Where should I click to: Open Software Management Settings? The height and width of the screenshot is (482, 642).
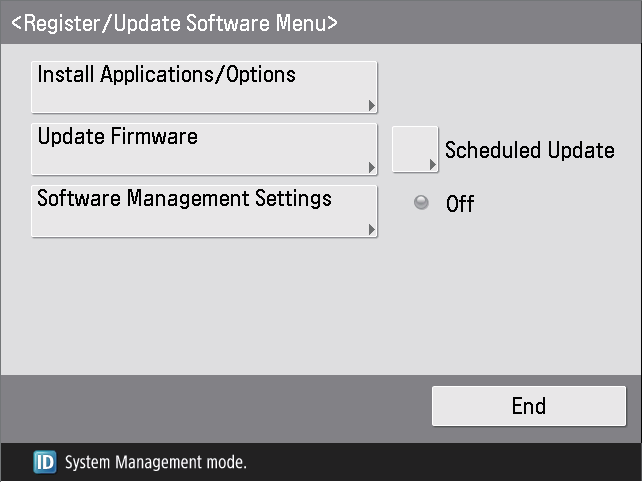click(x=204, y=211)
